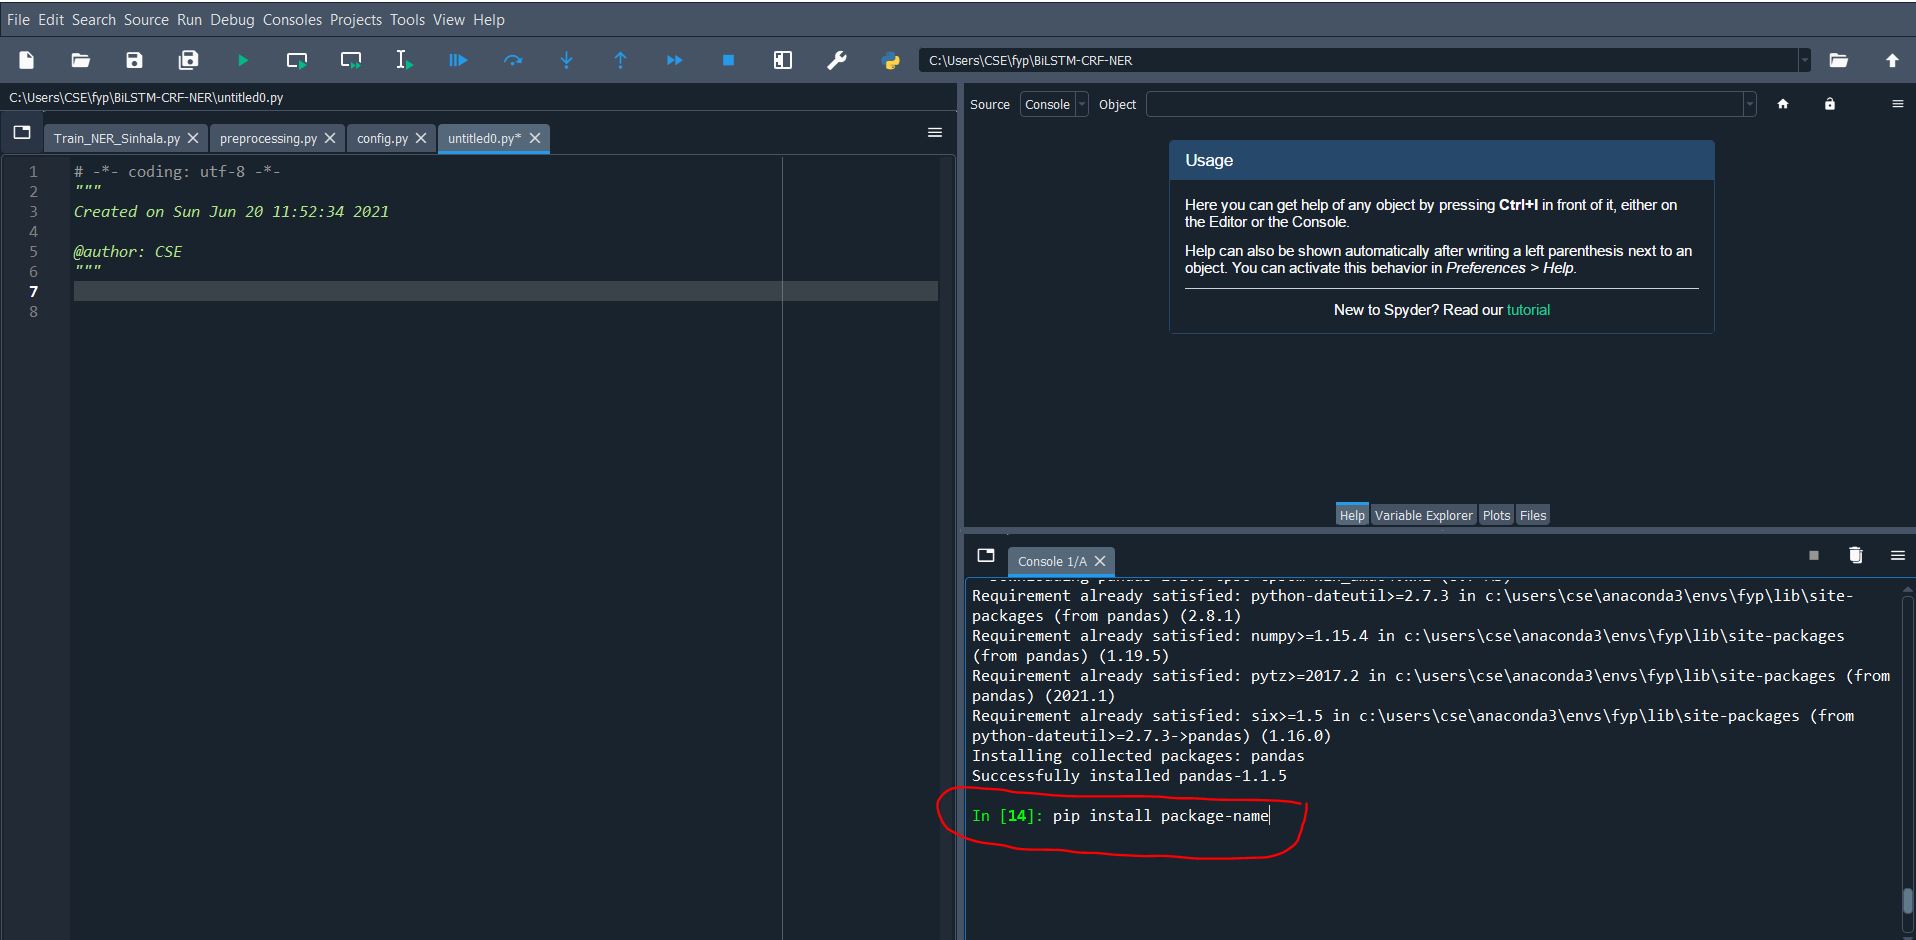1916x940 pixels.
Task: Click the Run file play icon
Action: click(x=242, y=61)
